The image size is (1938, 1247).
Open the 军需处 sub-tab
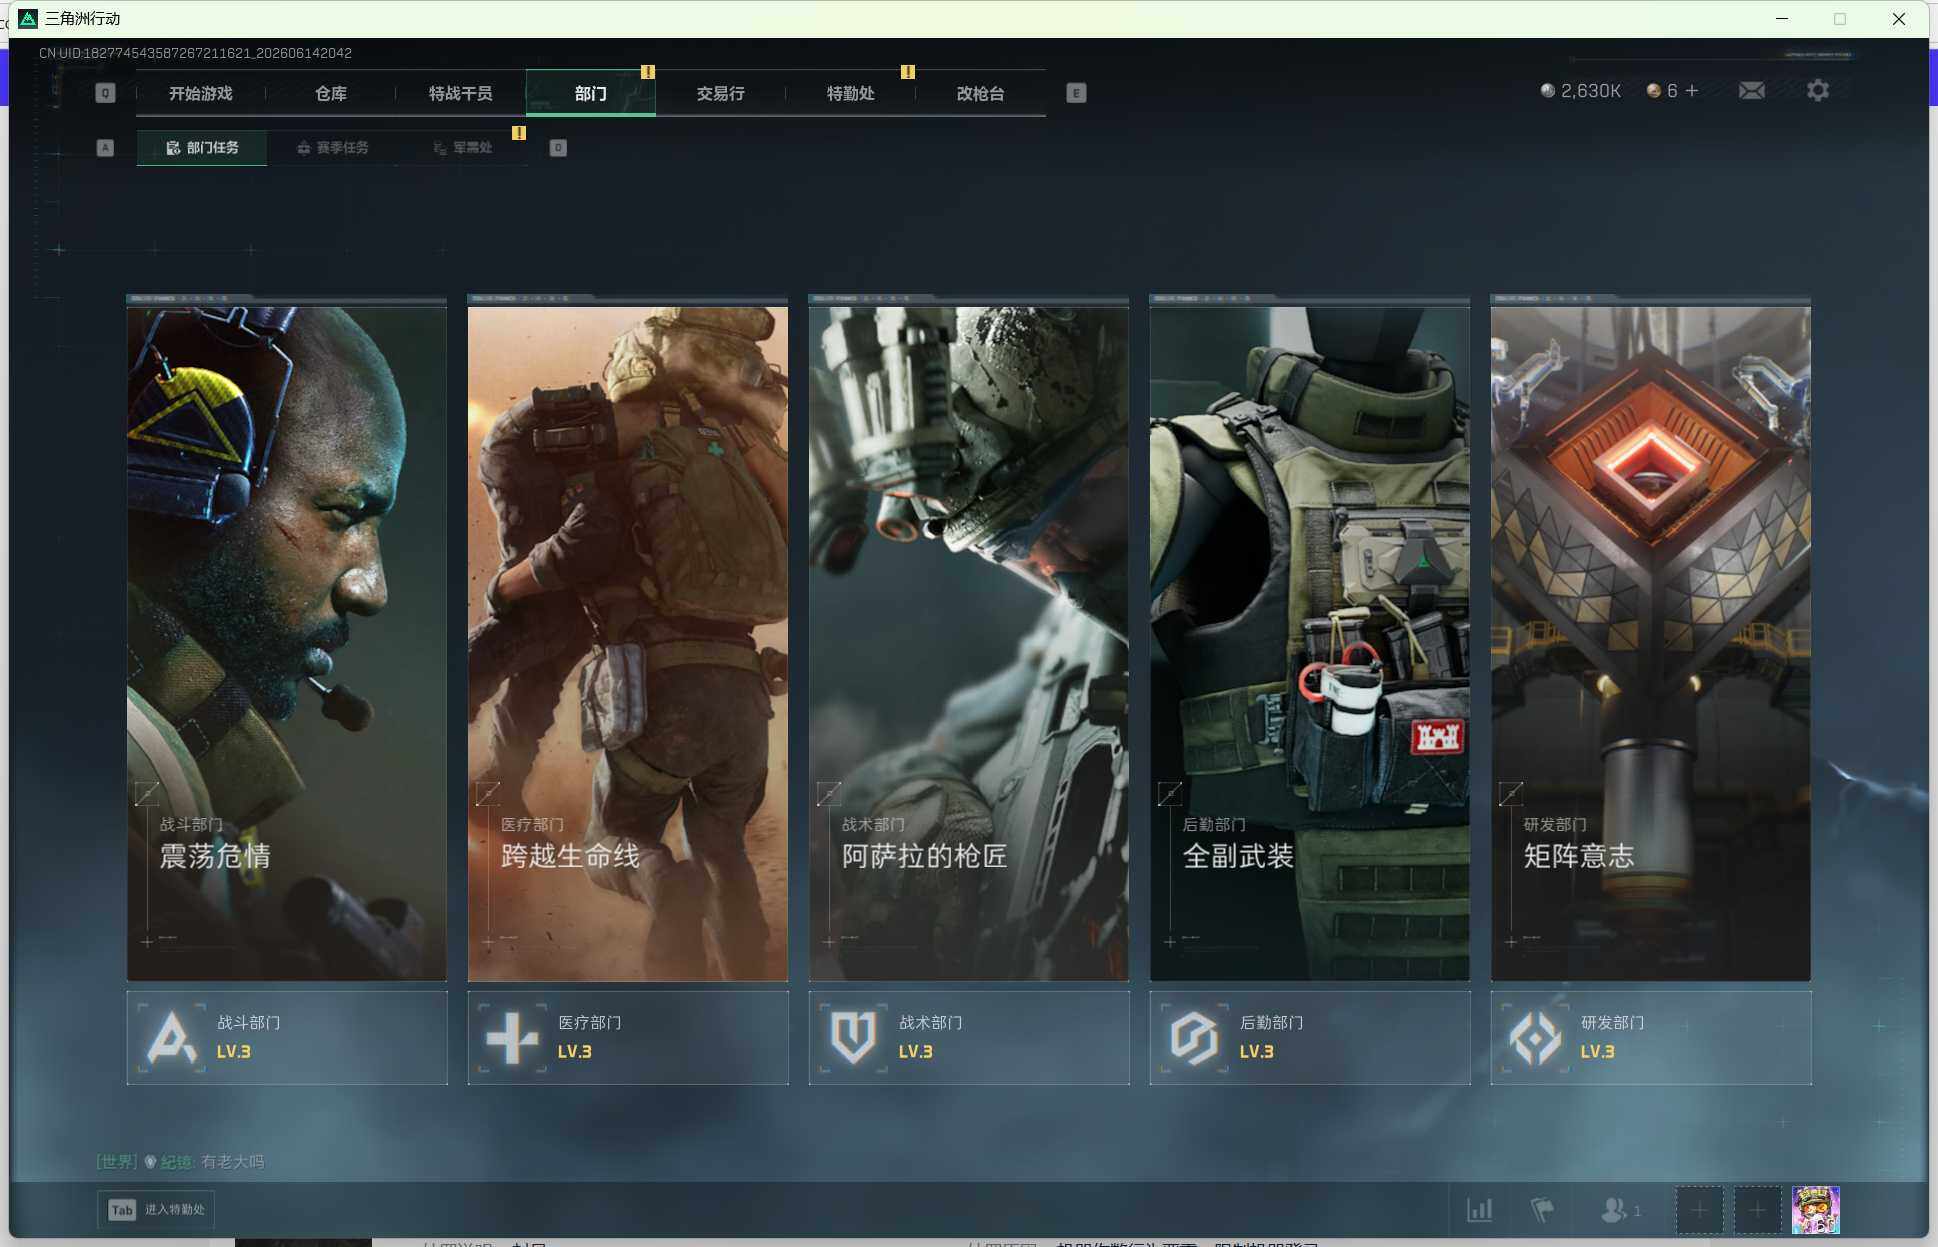tap(462, 147)
